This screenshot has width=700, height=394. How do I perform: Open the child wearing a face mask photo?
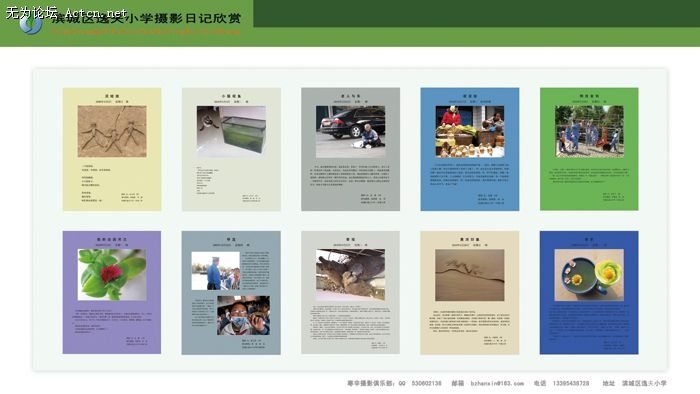pyautogui.click(x=244, y=315)
